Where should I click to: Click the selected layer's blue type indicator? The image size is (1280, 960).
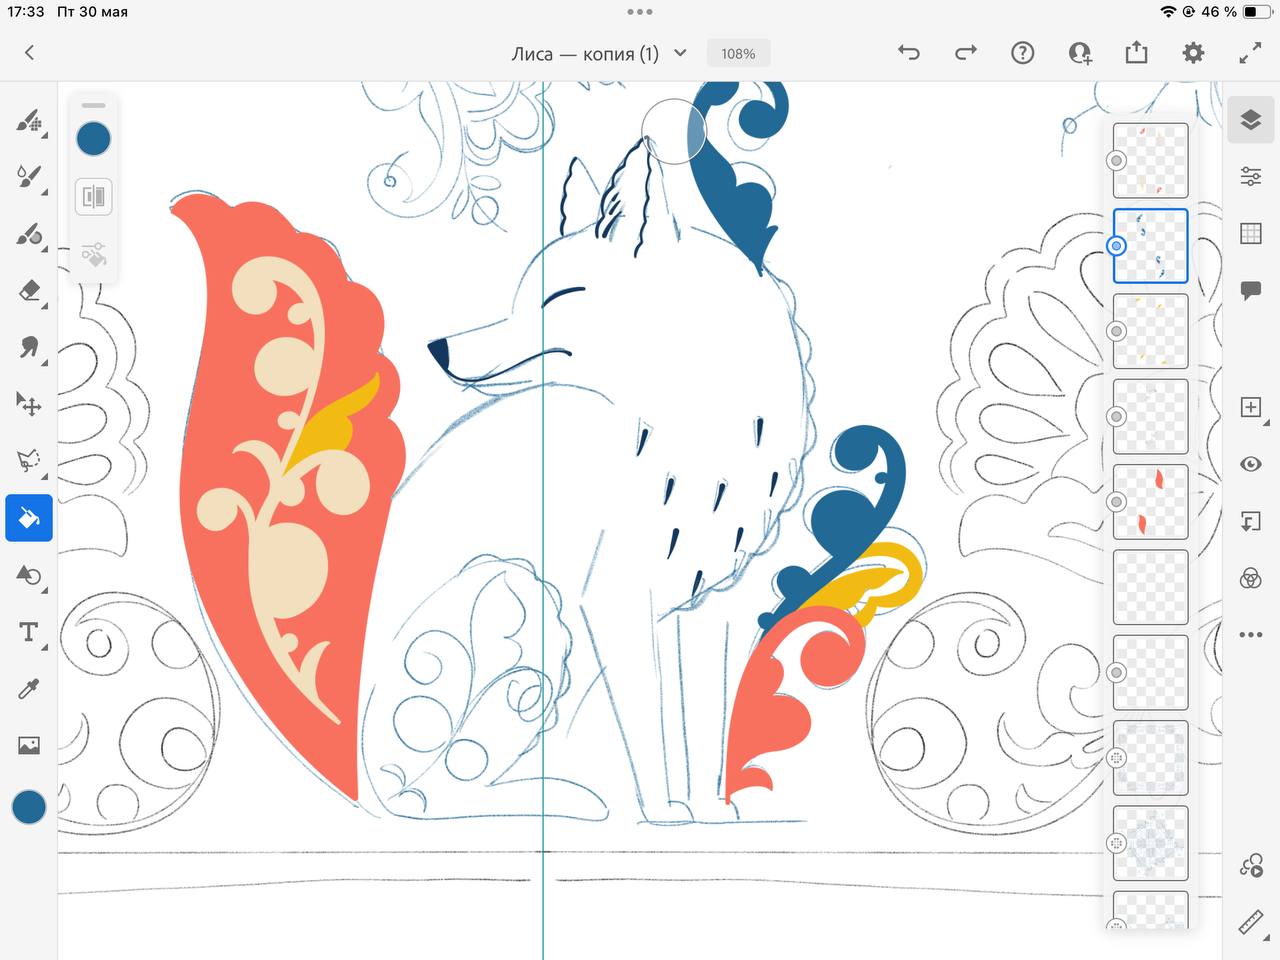[1116, 246]
